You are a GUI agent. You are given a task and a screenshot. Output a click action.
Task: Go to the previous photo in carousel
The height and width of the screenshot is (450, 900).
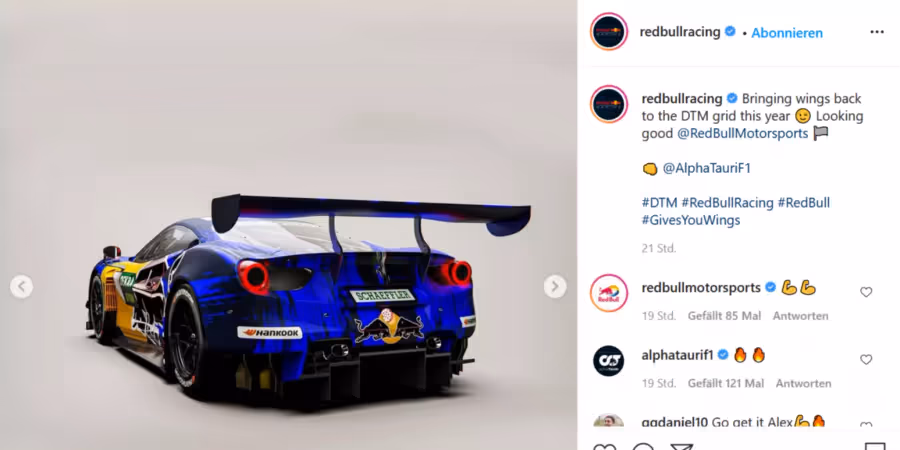[21, 286]
